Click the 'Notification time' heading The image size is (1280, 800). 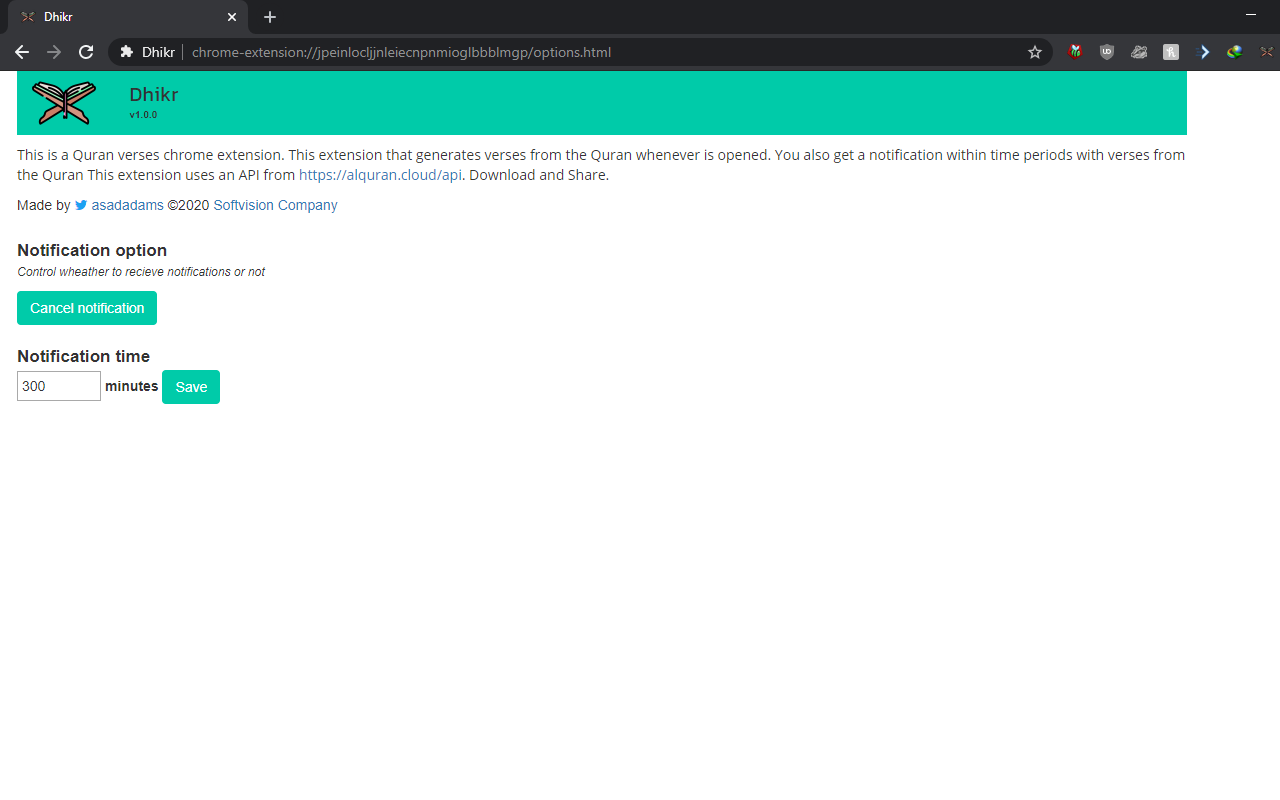pyautogui.click(x=83, y=356)
